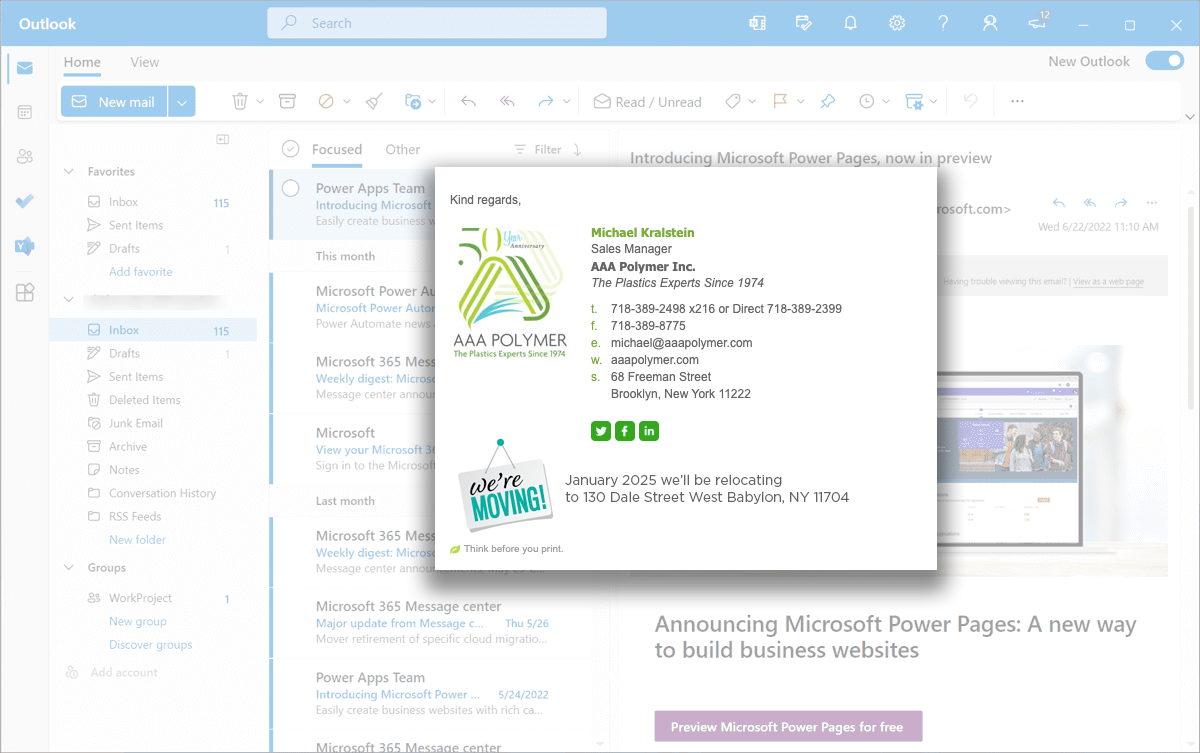1200x753 pixels.
Task: Click Preview Microsoft Power Pages for free
Action: point(788,727)
